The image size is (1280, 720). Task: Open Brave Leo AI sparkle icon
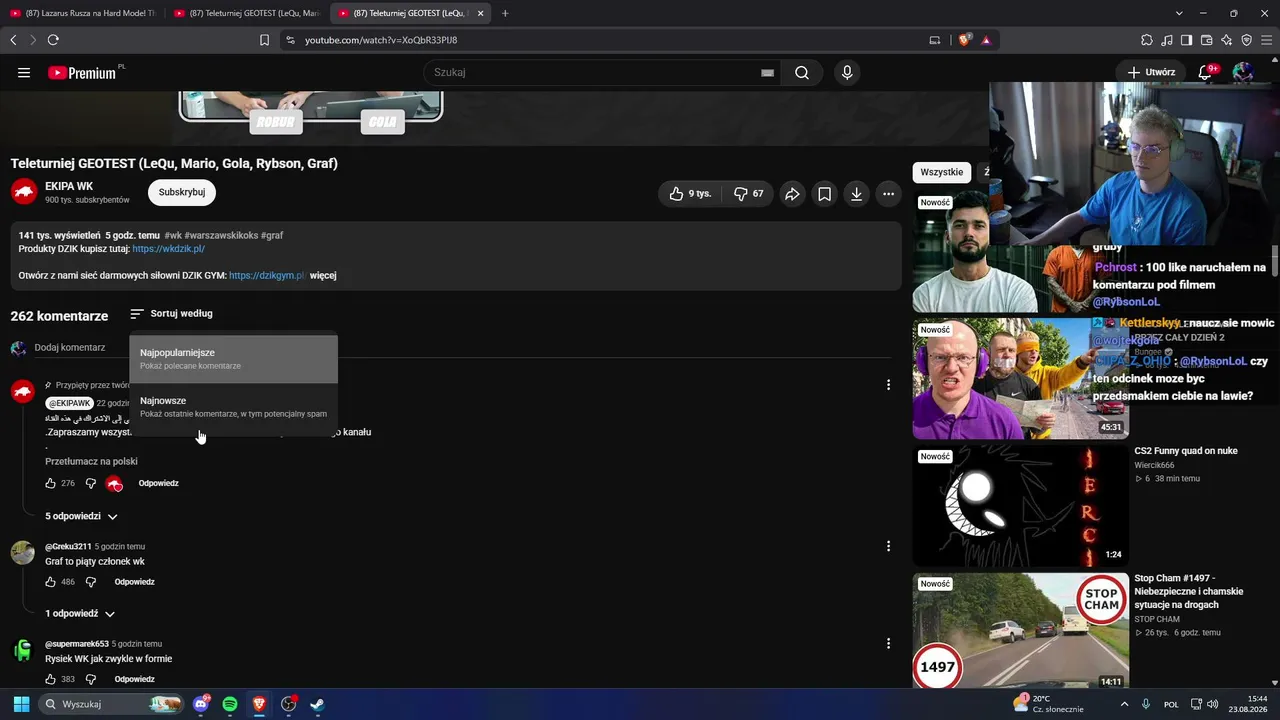(1227, 40)
